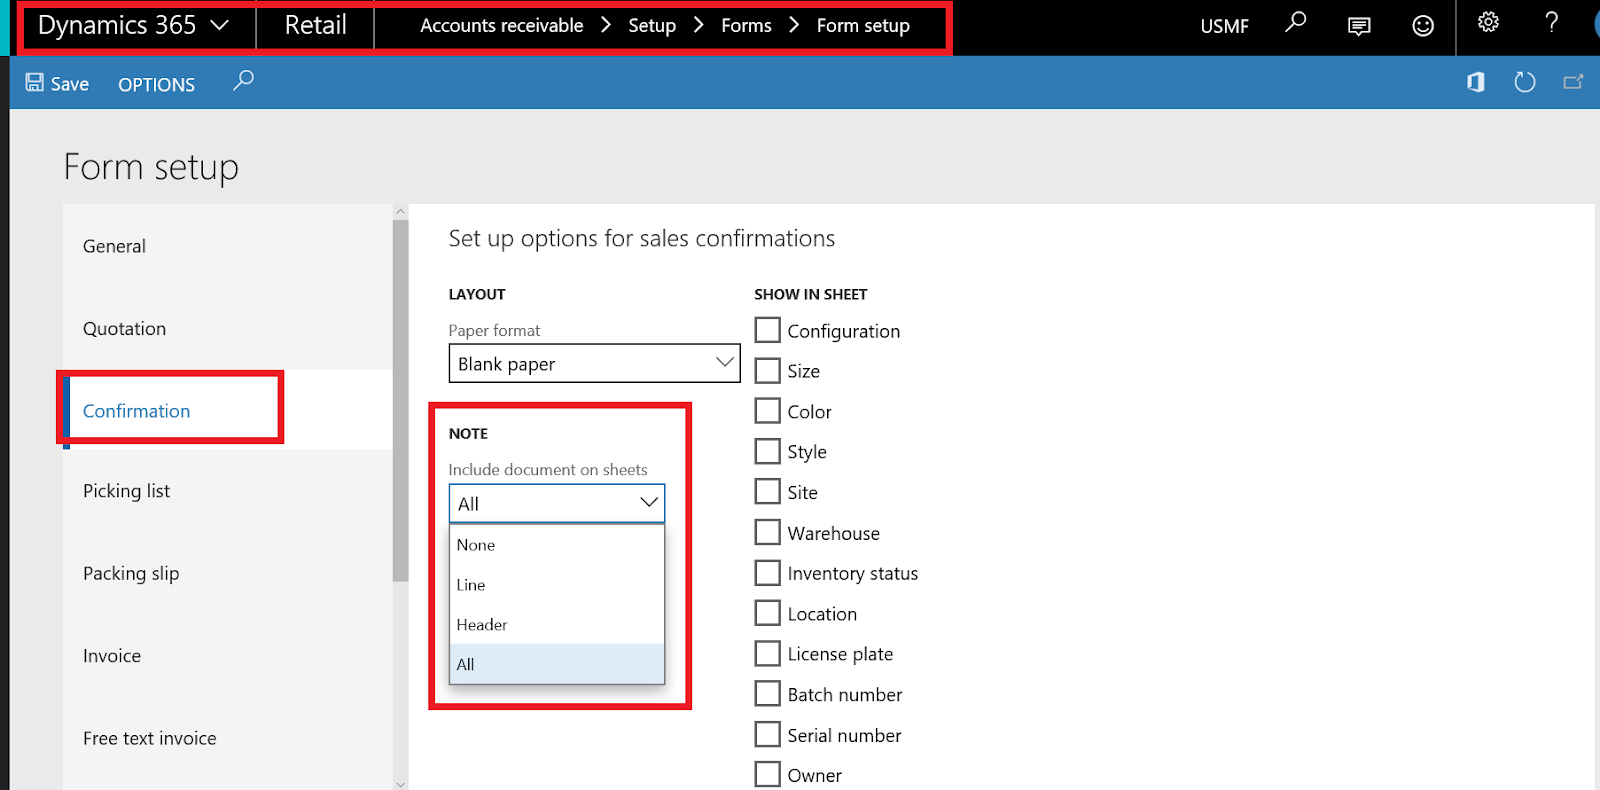Open the messages icon in top bar
This screenshot has width=1600, height=790.
[x=1359, y=26]
